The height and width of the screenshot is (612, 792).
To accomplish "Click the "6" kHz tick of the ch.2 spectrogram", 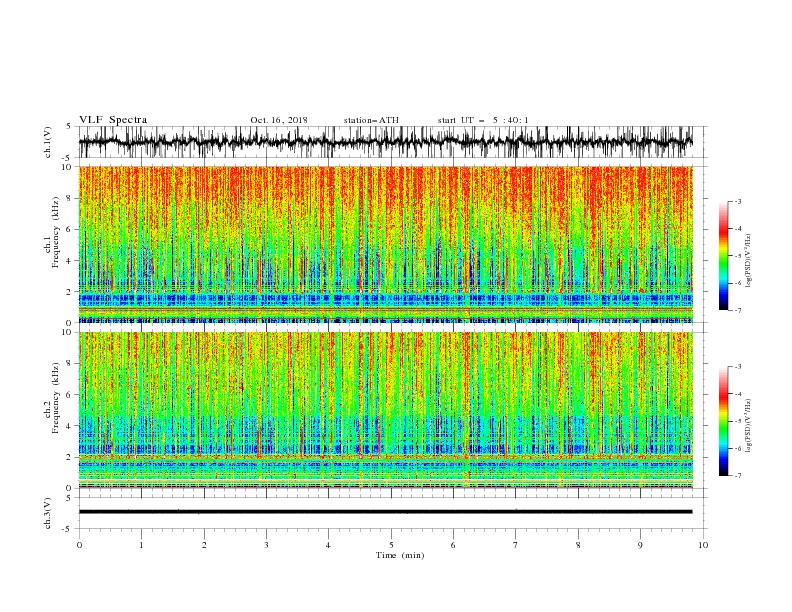I will click(70, 395).
